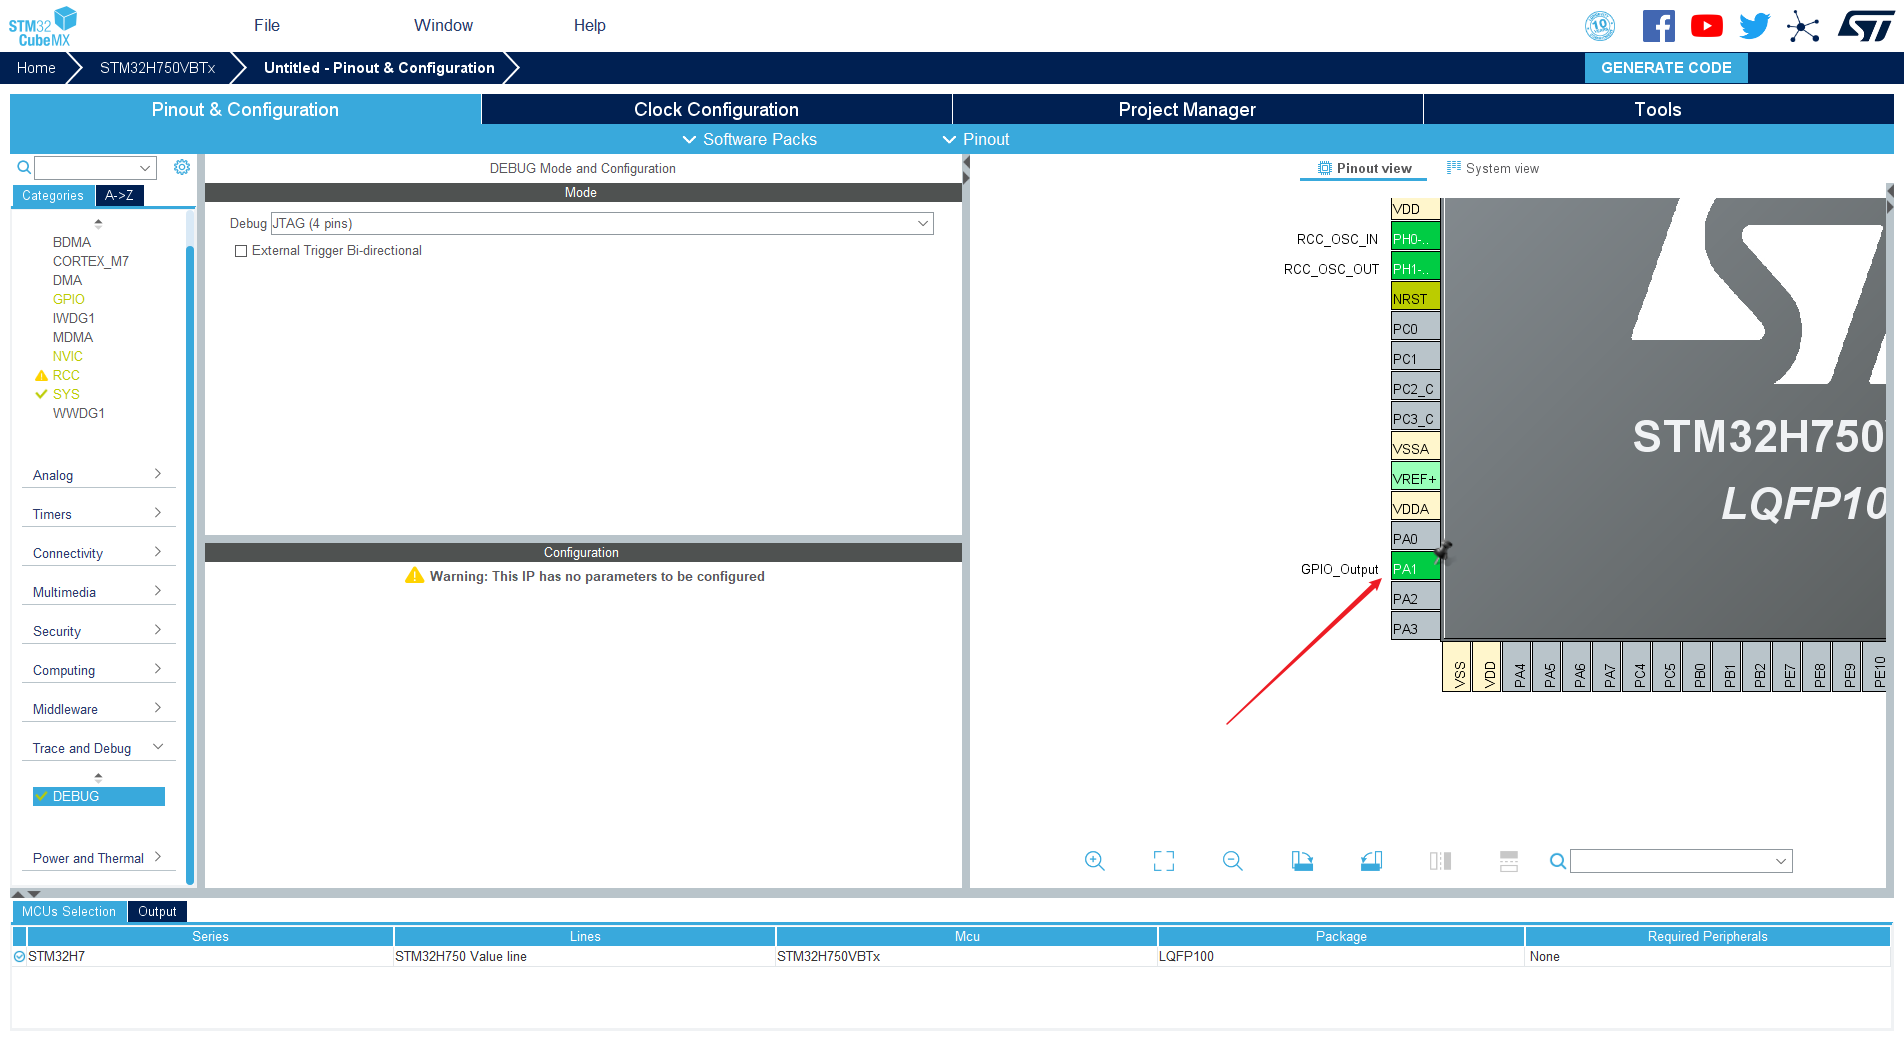Select DEBUG under Trace and Debug

(x=98, y=796)
